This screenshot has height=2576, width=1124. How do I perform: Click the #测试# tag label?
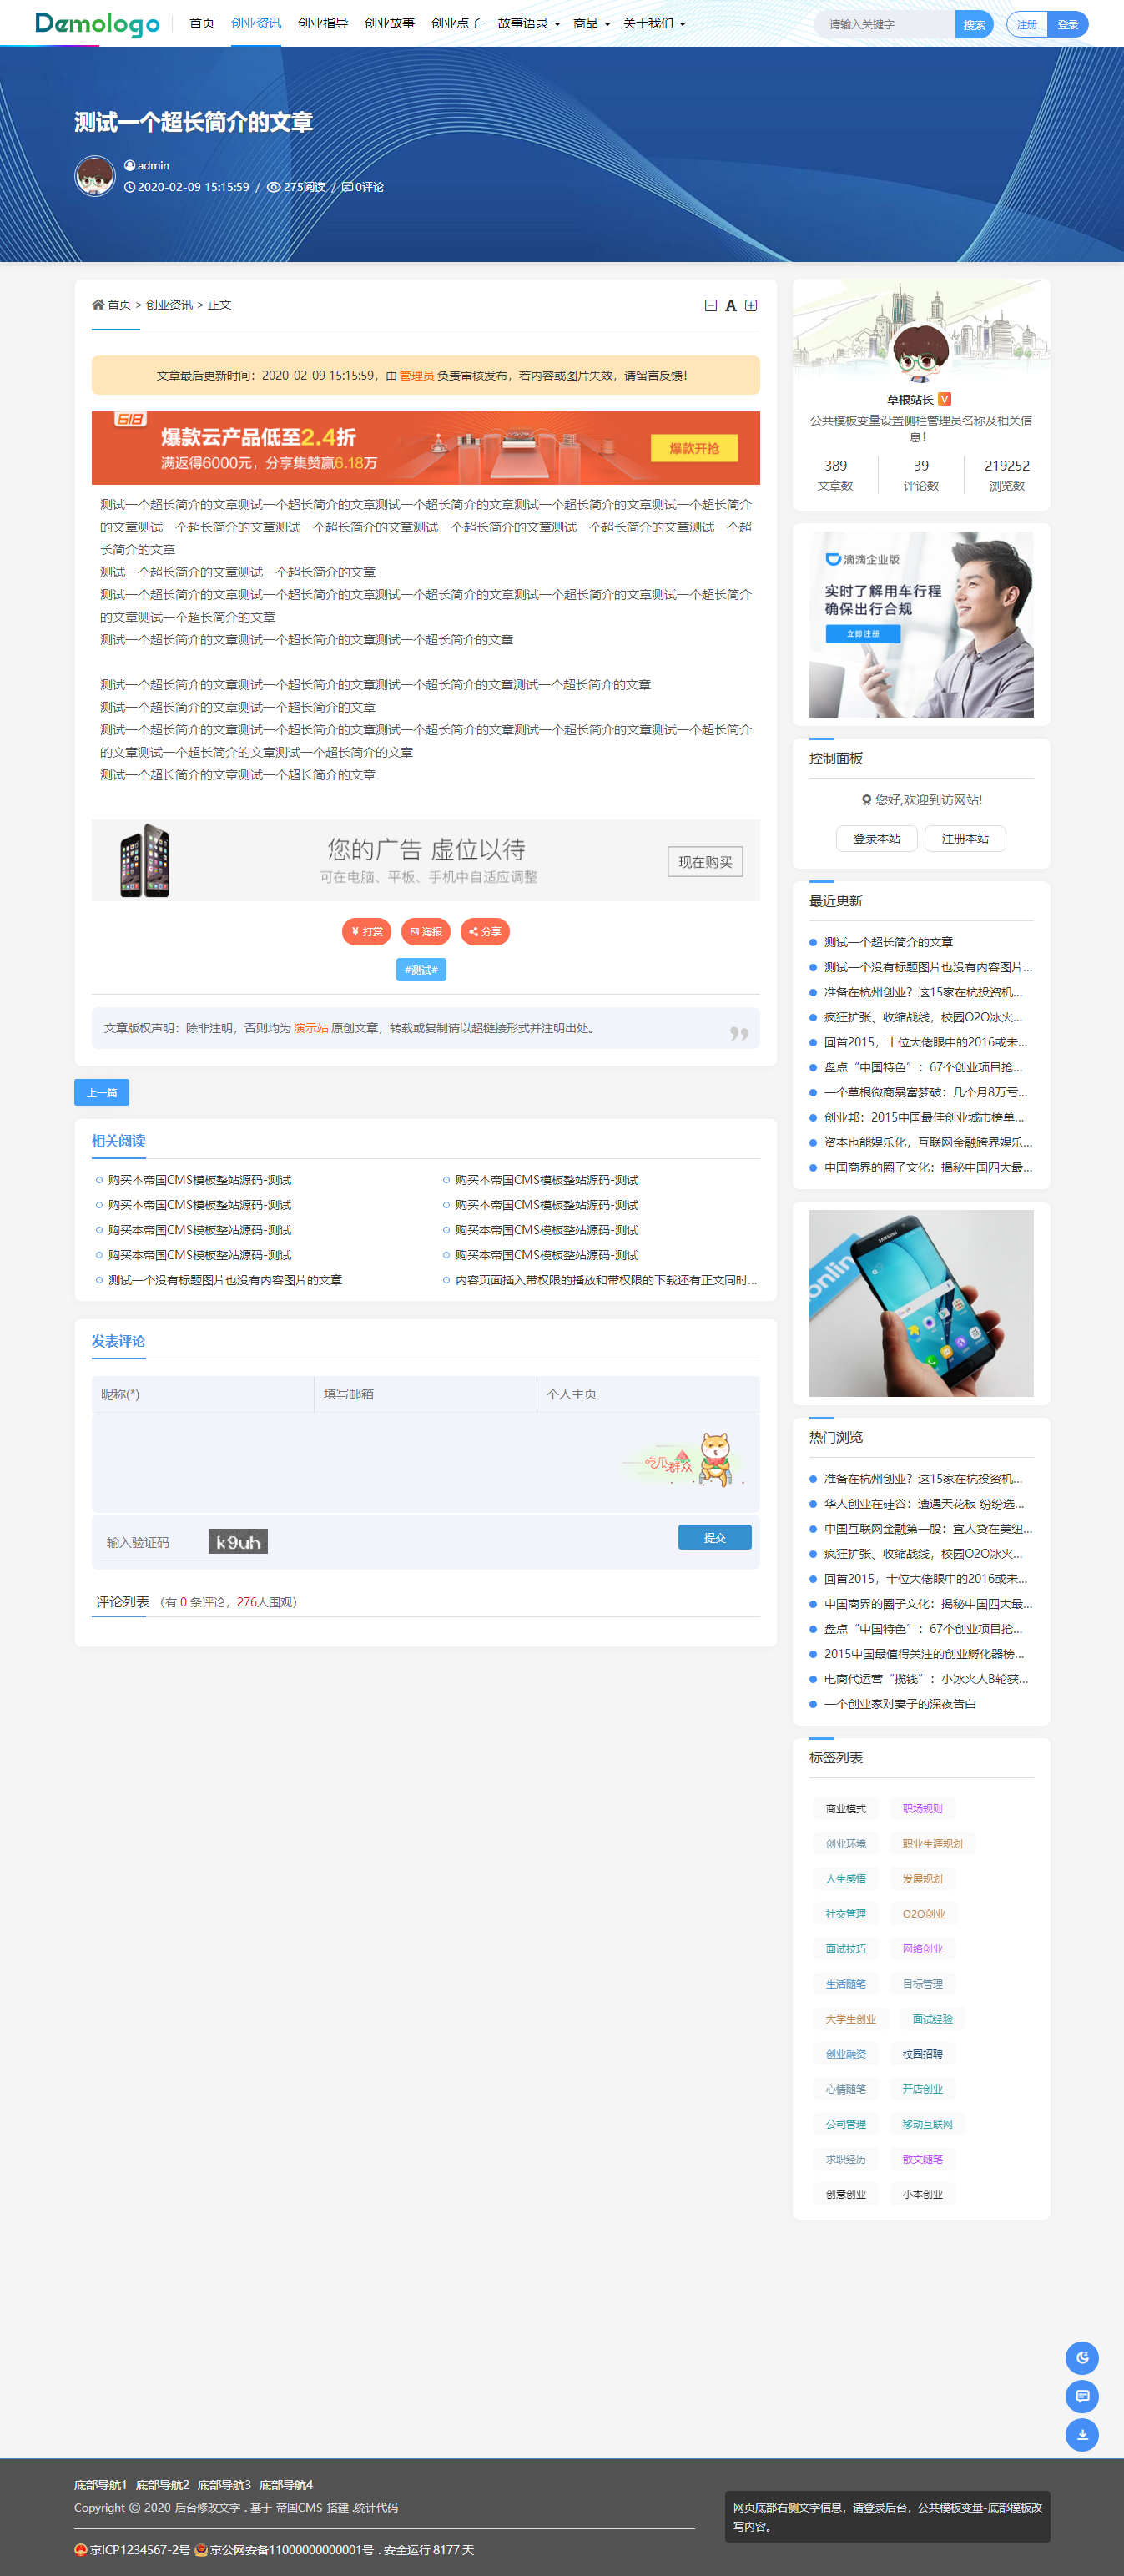(x=421, y=969)
